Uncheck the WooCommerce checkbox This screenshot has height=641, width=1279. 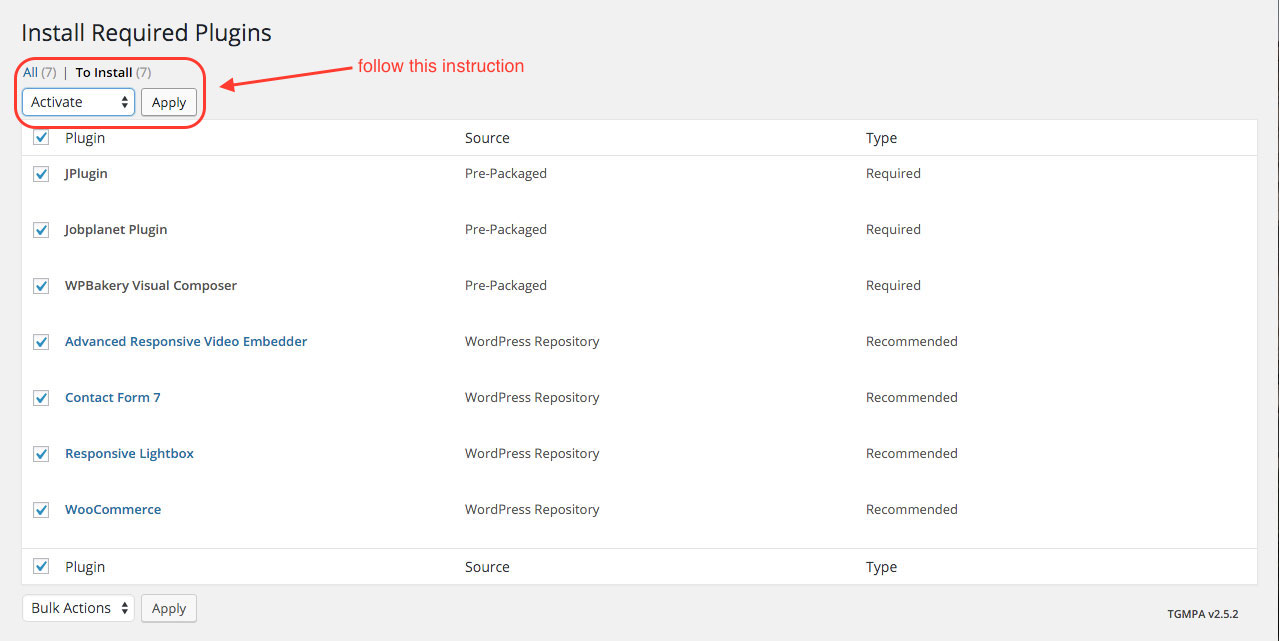click(x=41, y=510)
